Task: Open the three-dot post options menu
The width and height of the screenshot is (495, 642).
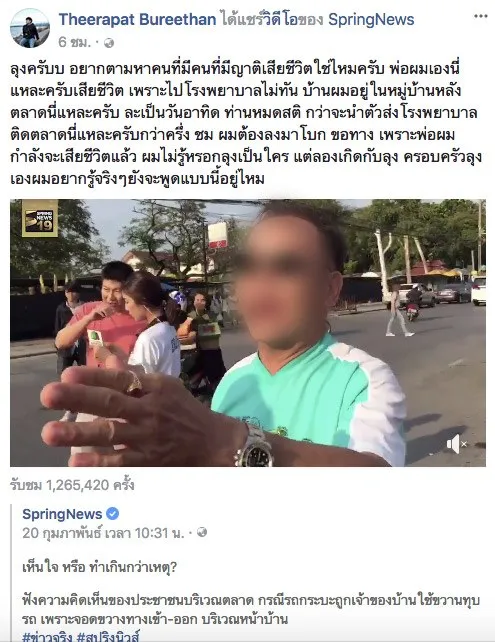Action: click(x=481, y=16)
